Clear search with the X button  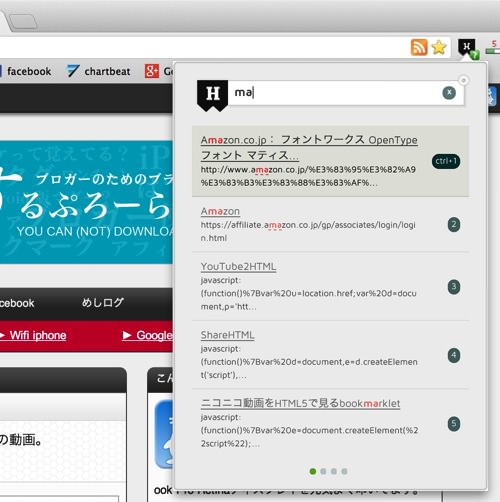[449, 92]
